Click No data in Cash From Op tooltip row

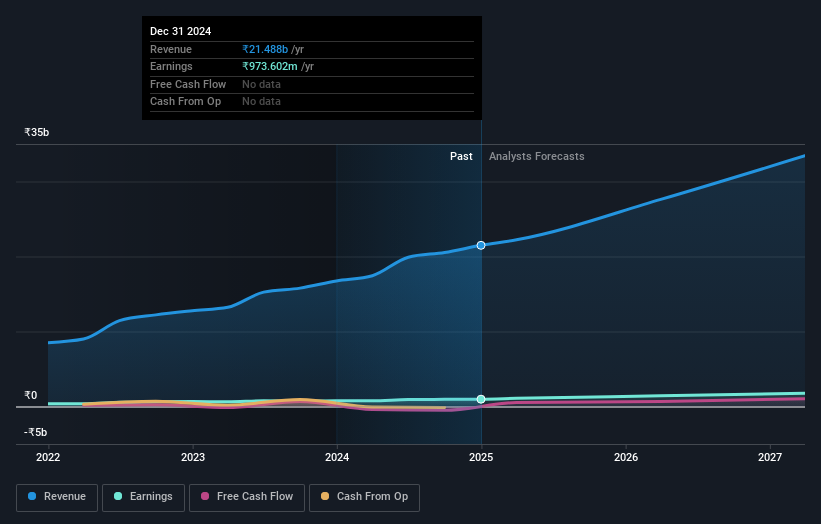[x=261, y=102]
